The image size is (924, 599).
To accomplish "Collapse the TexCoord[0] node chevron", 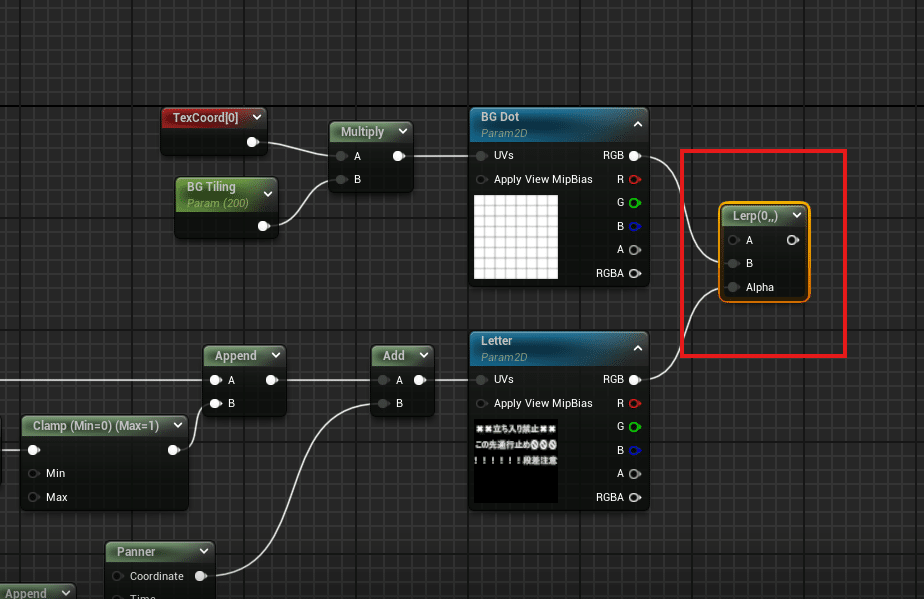I will tap(257, 117).
